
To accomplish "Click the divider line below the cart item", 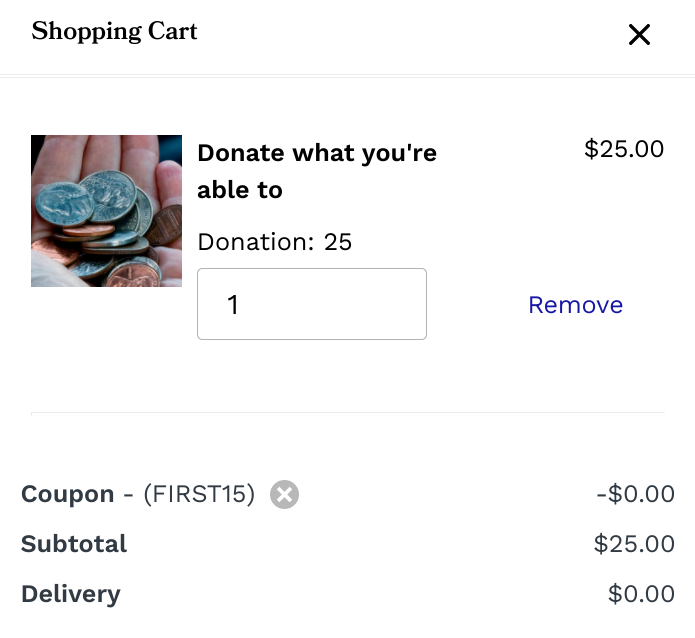I will click(x=347, y=412).
